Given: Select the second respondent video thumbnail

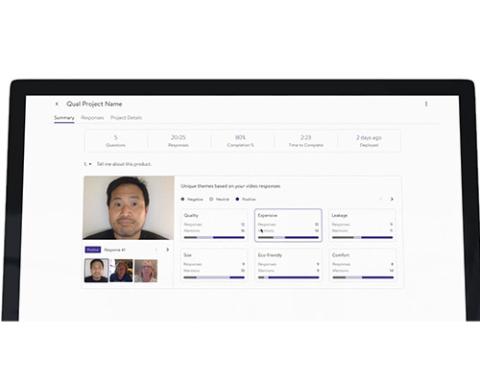Looking at the screenshot, I should point(121,271).
